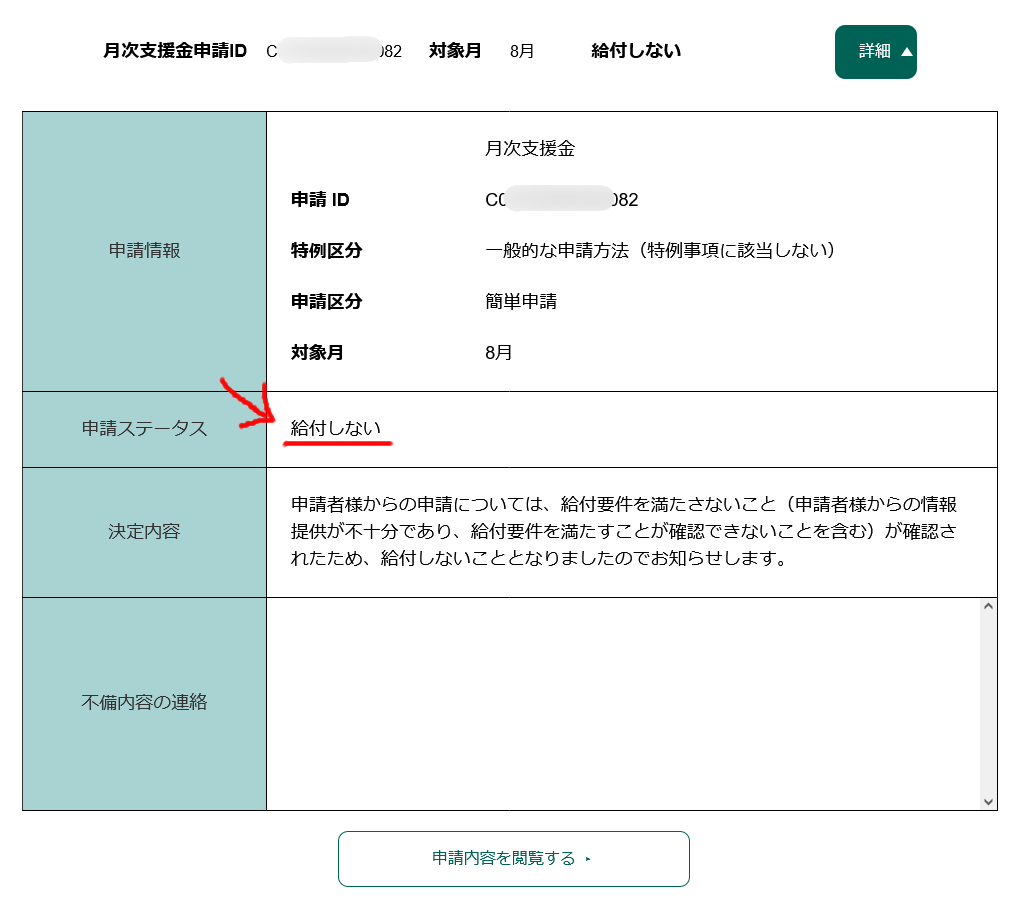Click the 対象月 label in the header
Viewport: 1018px width, 912px height.
point(455,51)
